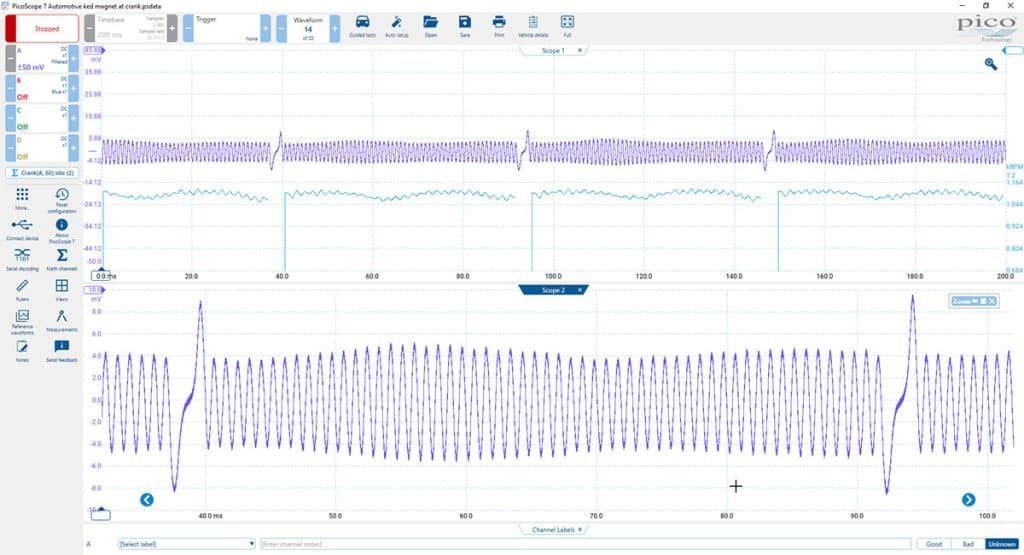Click the channel notes input field
1024x555 pixels.
[x=585, y=544]
